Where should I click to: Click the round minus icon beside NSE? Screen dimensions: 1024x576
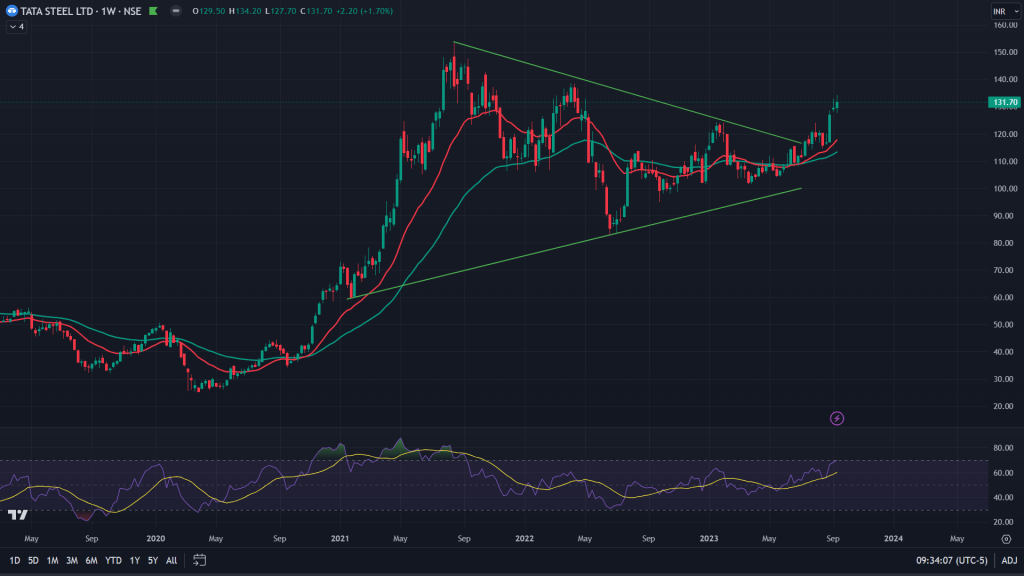pyautogui.click(x=176, y=11)
